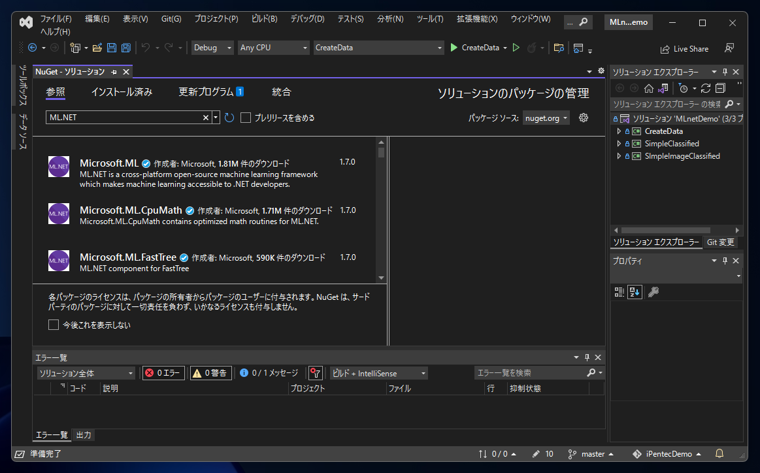The image size is (760, 473).
Task: Toggle the 0/1 メッセージ filter button
Action: click(x=269, y=373)
